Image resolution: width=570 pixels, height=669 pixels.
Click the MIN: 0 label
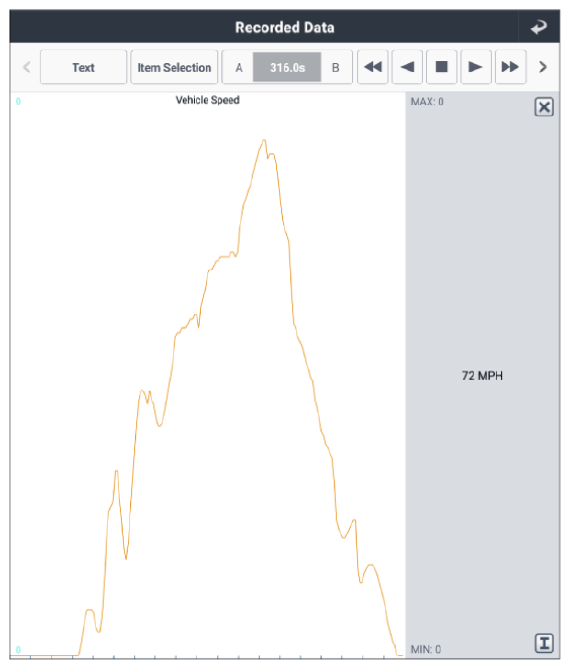426,649
